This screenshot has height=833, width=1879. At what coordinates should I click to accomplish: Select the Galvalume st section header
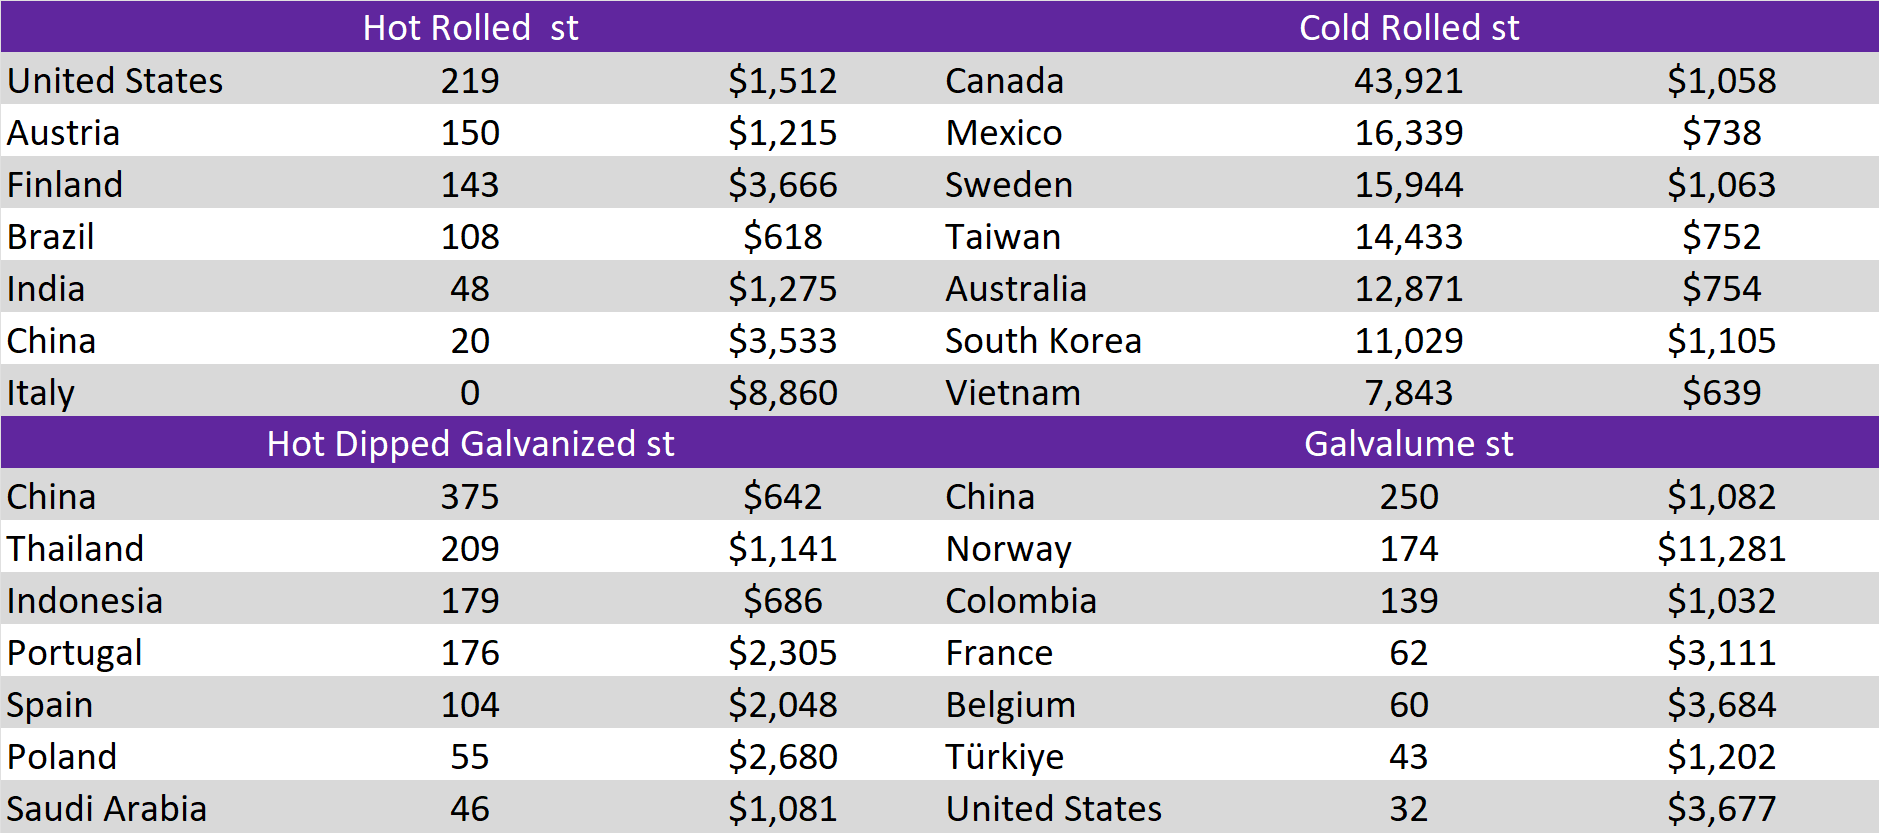[1408, 443]
